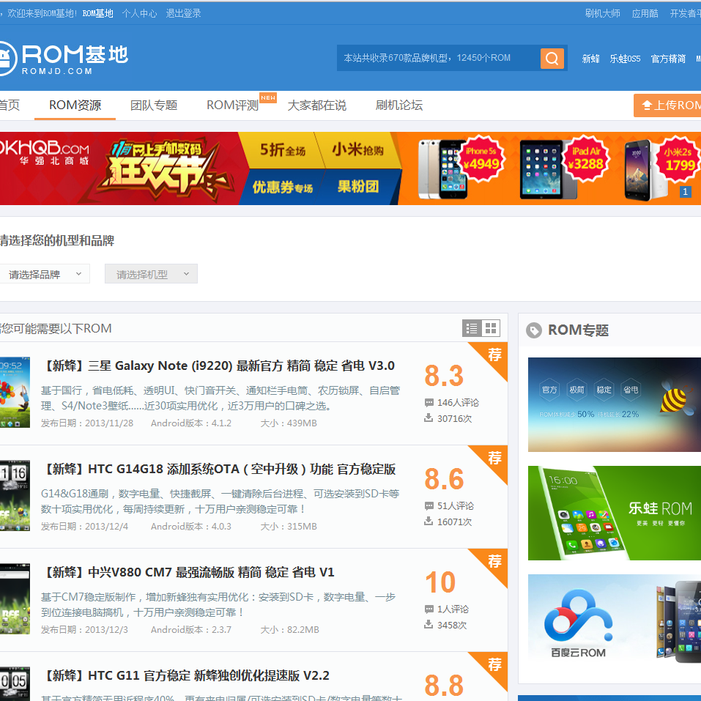The image size is (701, 701).
Task: Click the 10 rating score
Action: [x=440, y=582]
